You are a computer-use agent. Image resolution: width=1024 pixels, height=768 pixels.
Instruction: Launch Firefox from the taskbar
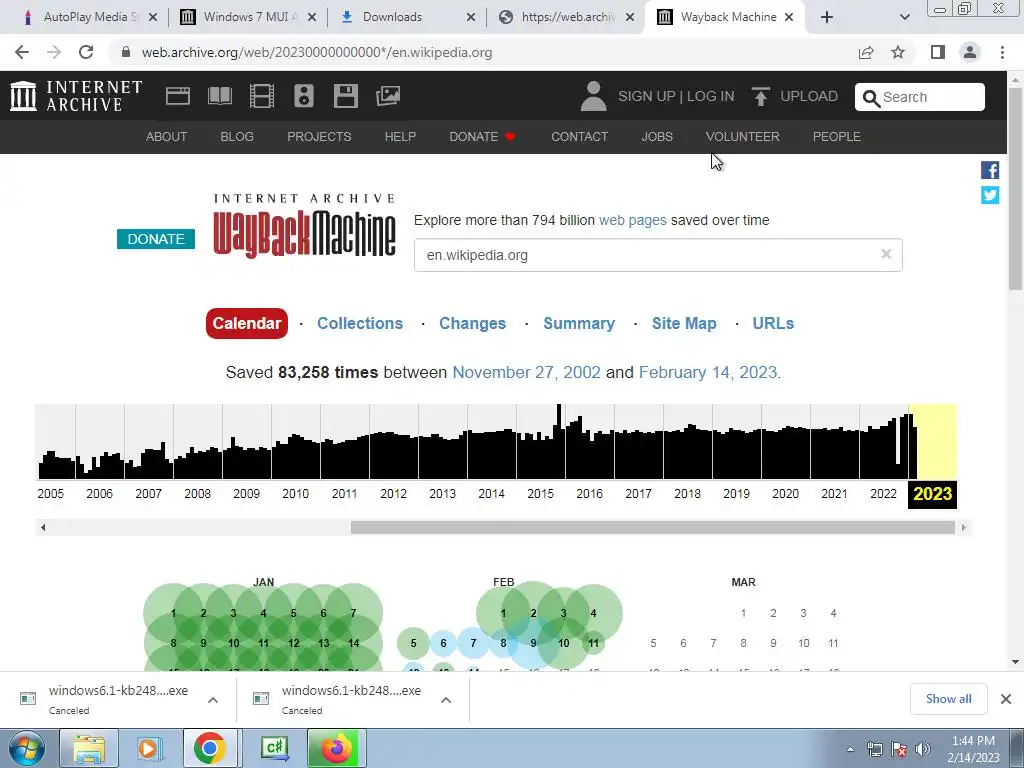click(x=336, y=748)
